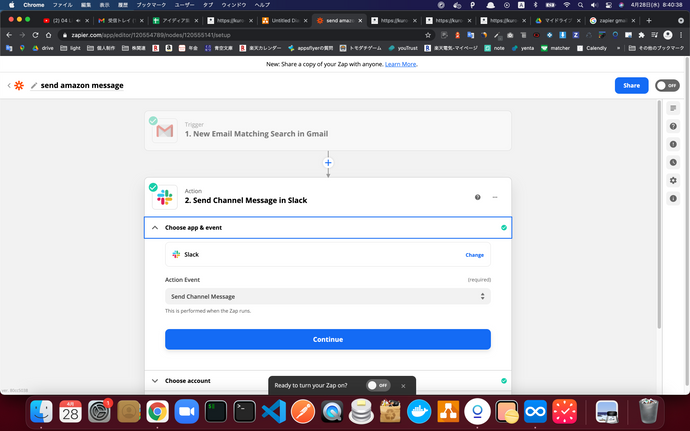Click the address bar URL
This screenshot has height=431, width=690.
coord(151,35)
